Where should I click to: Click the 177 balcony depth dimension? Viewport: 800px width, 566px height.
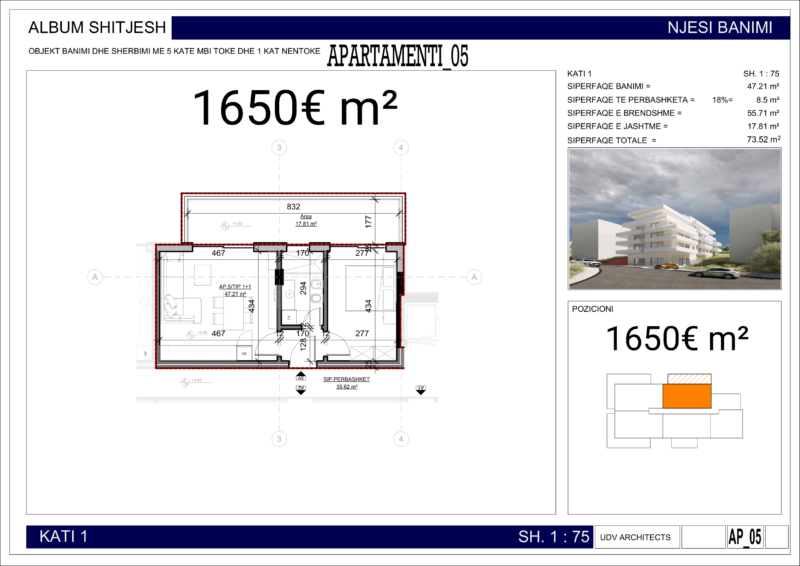pos(368,222)
